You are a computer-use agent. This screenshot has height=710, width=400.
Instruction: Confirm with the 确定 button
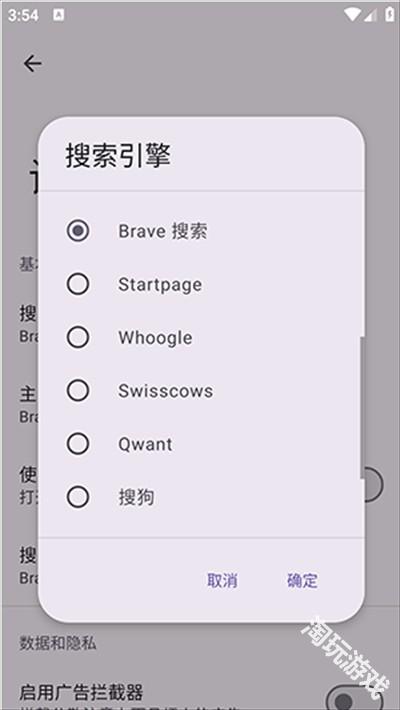click(302, 580)
